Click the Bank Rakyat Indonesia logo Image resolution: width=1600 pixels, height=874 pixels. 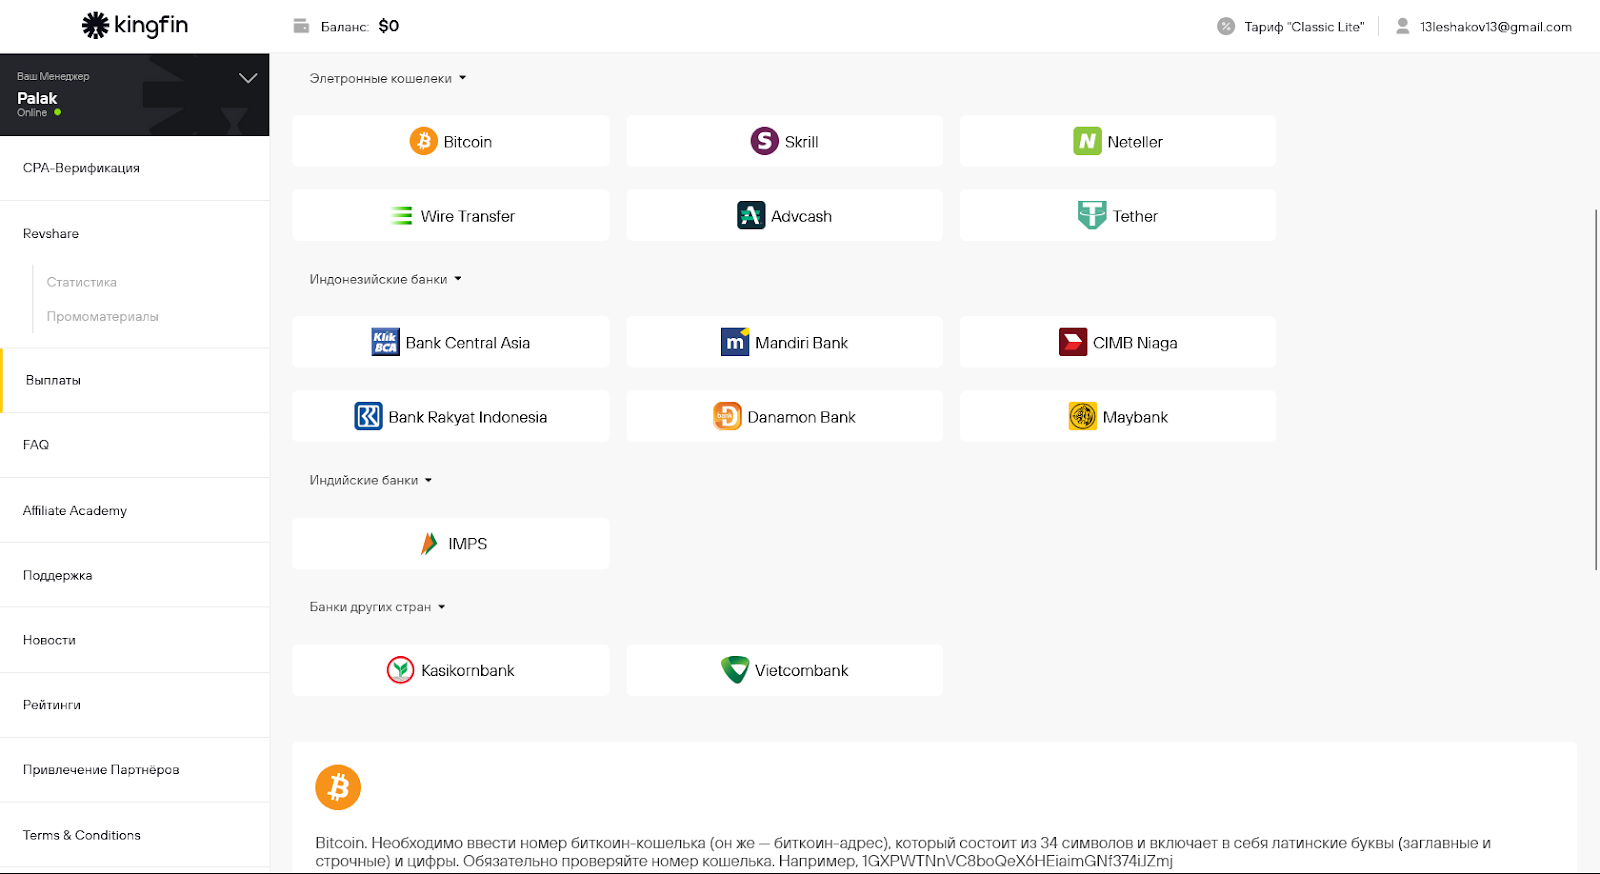[368, 416]
